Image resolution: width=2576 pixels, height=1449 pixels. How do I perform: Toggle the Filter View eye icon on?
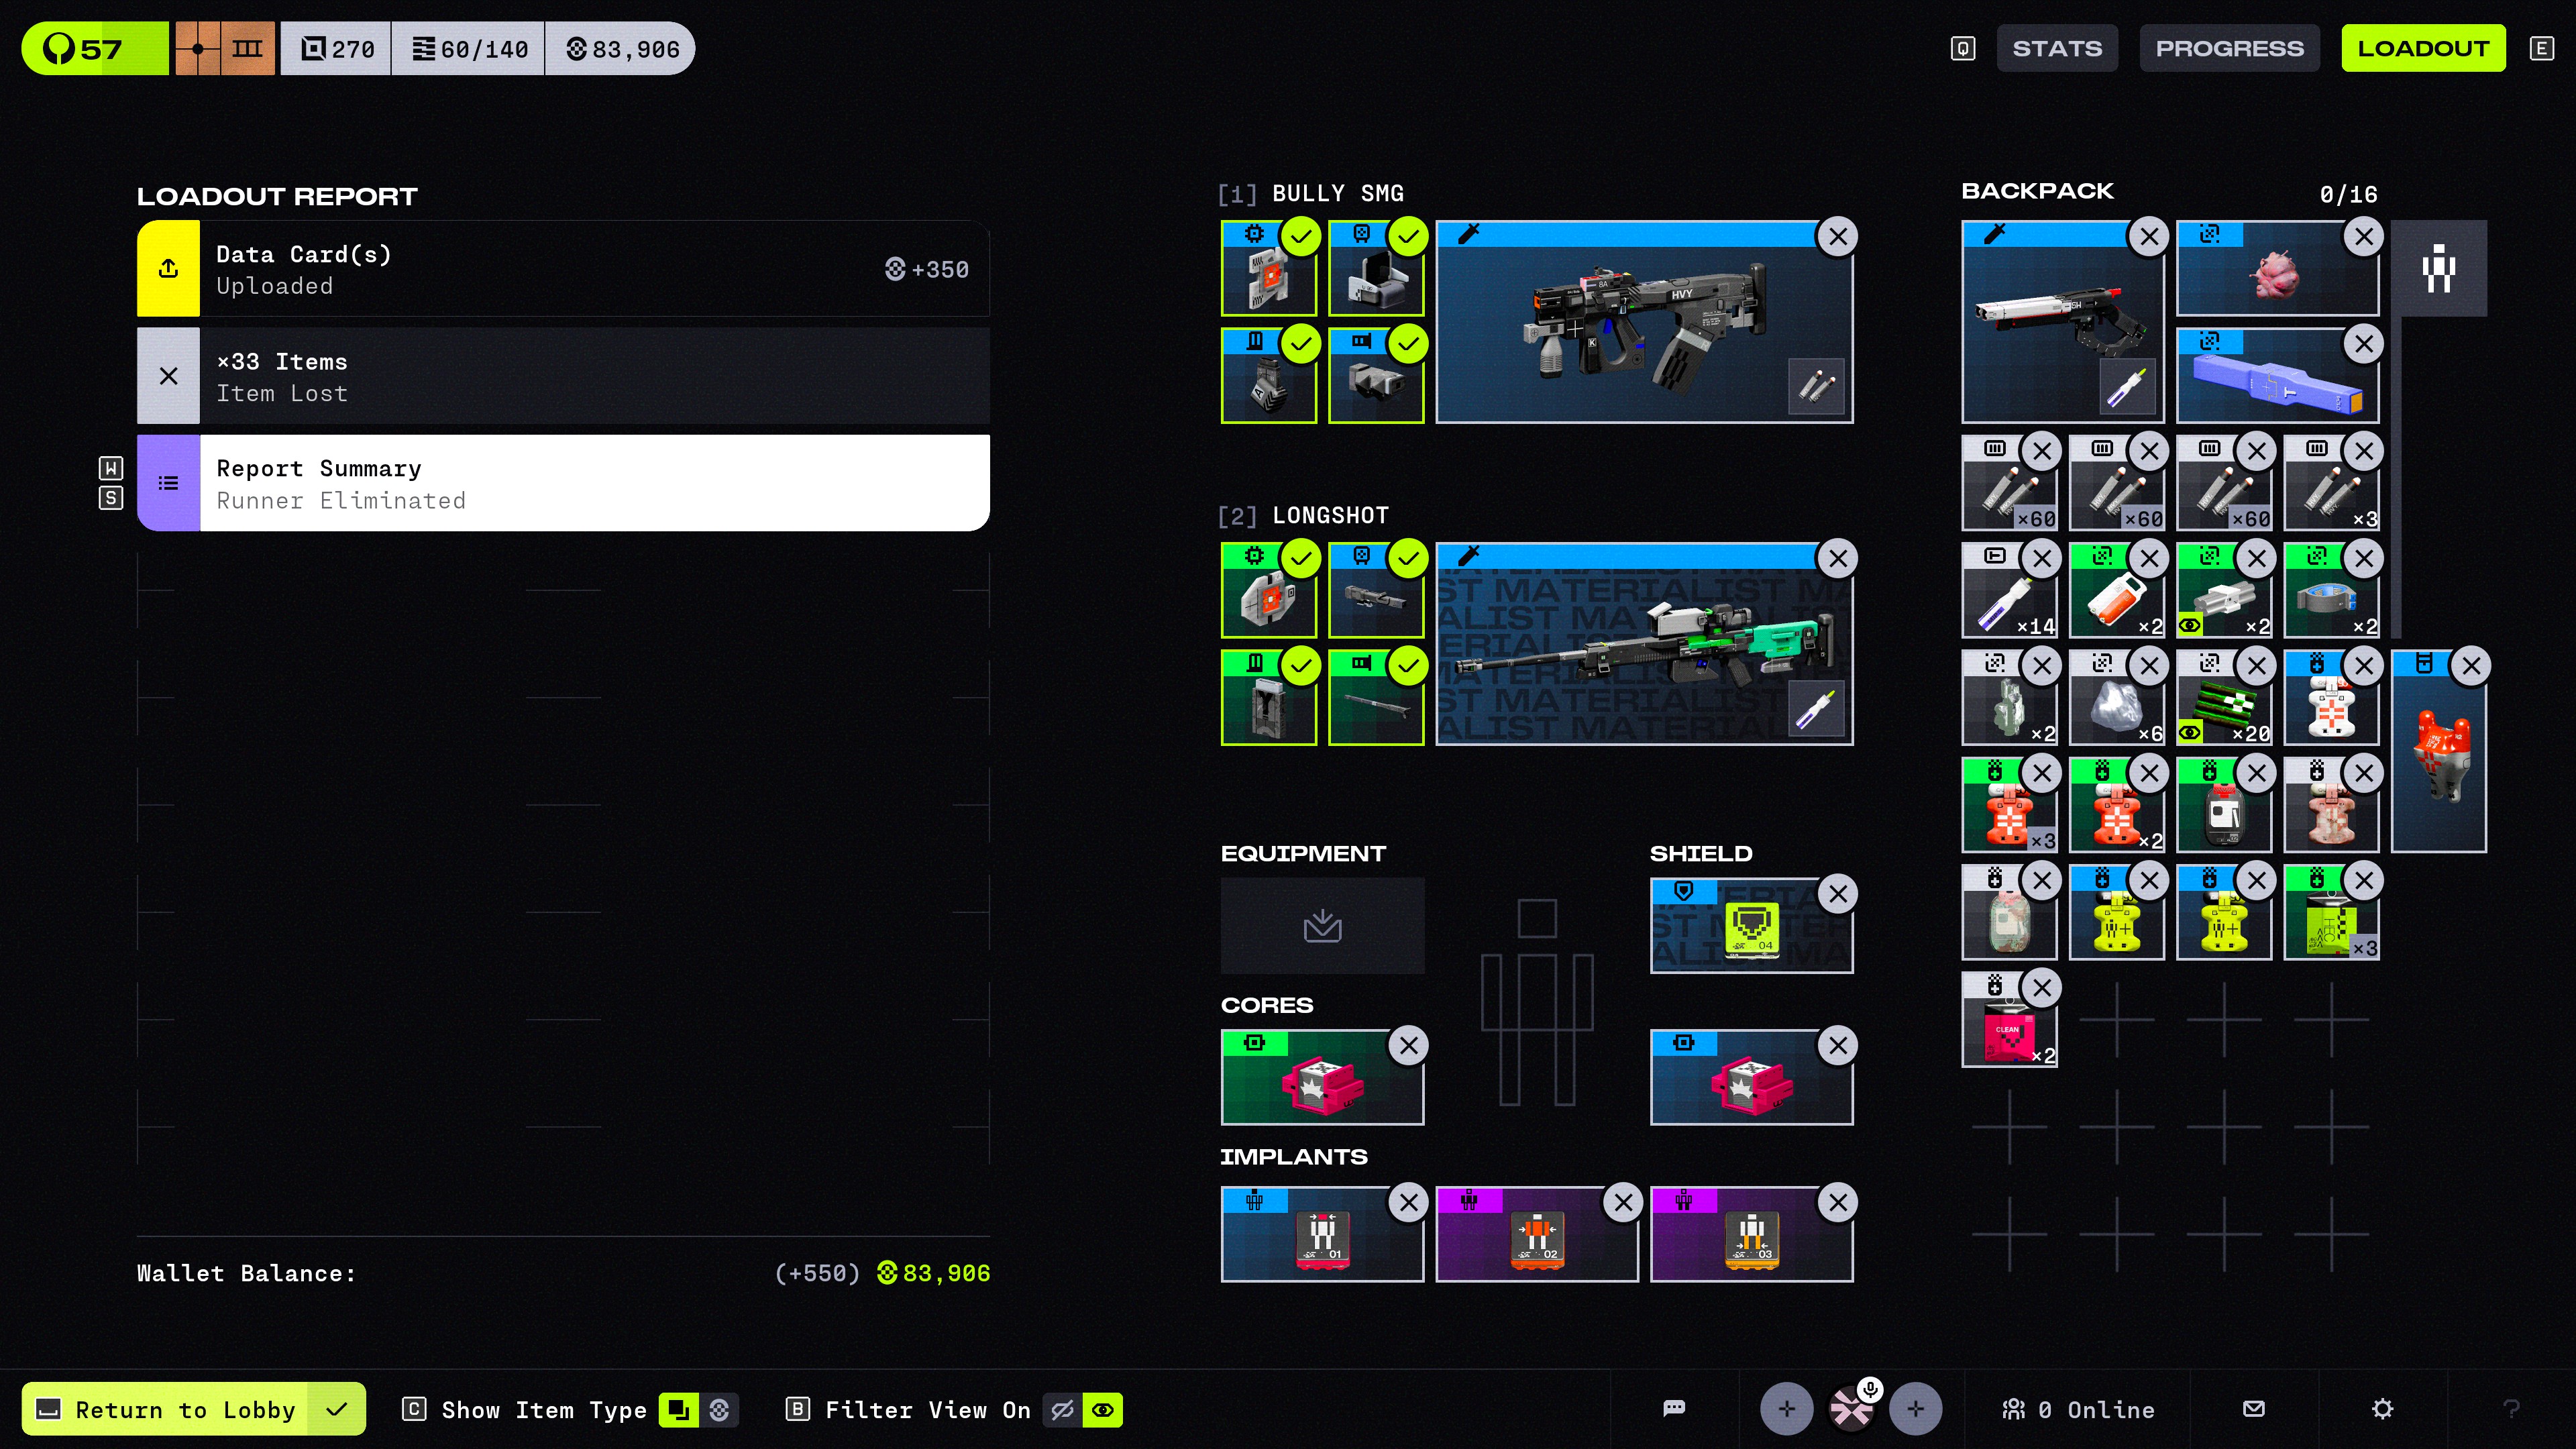[x=1102, y=1409]
